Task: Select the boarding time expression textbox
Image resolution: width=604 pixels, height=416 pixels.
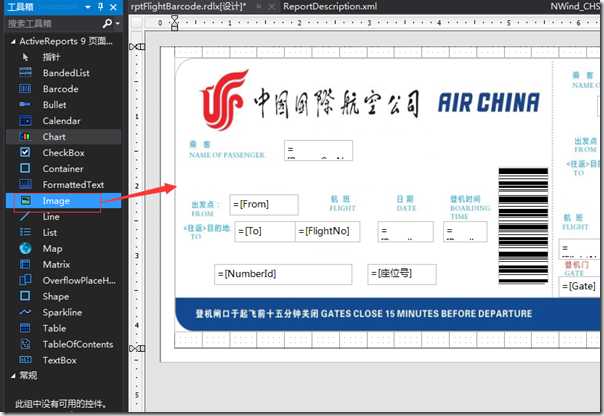Action: coord(465,231)
